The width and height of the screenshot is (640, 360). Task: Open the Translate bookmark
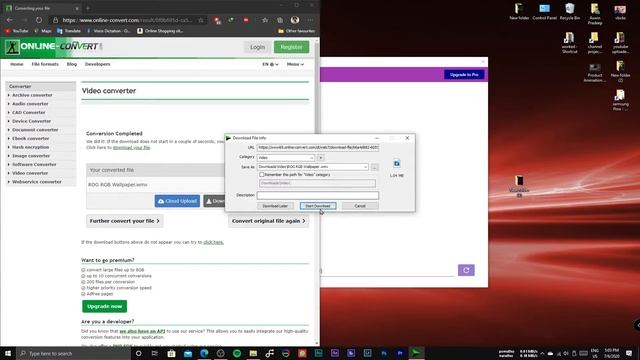click(69, 31)
